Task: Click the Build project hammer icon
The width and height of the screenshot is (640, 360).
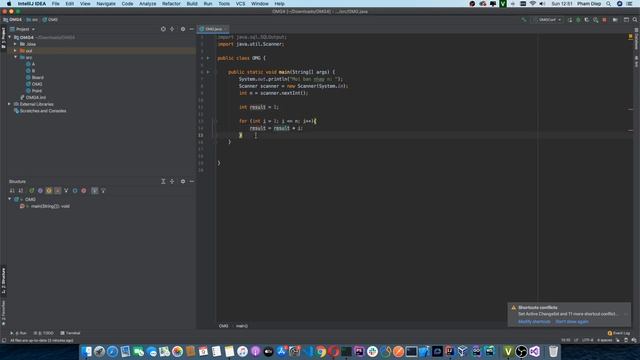Action: click(524, 20)
